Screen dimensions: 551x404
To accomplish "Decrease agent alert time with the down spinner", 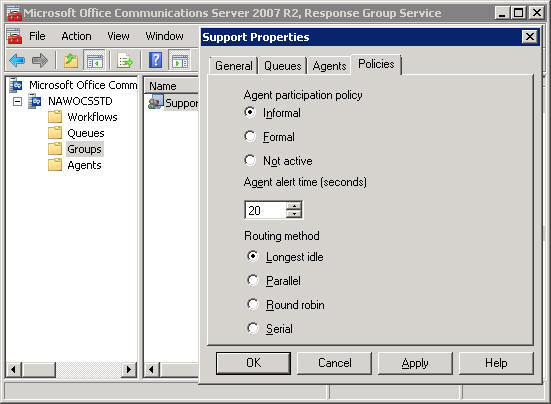I will coord(294,214).
